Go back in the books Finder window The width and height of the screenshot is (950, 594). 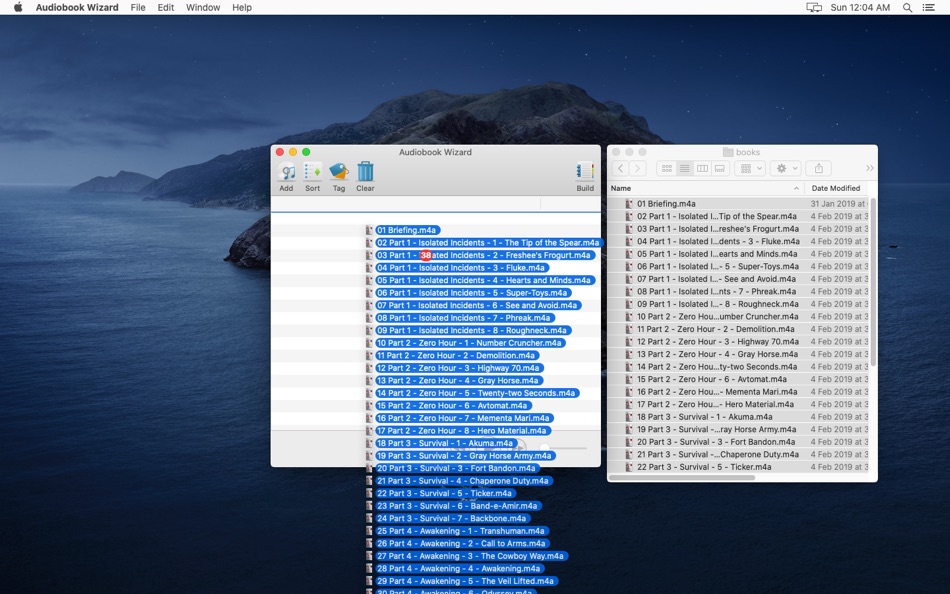tap(620, 169)
